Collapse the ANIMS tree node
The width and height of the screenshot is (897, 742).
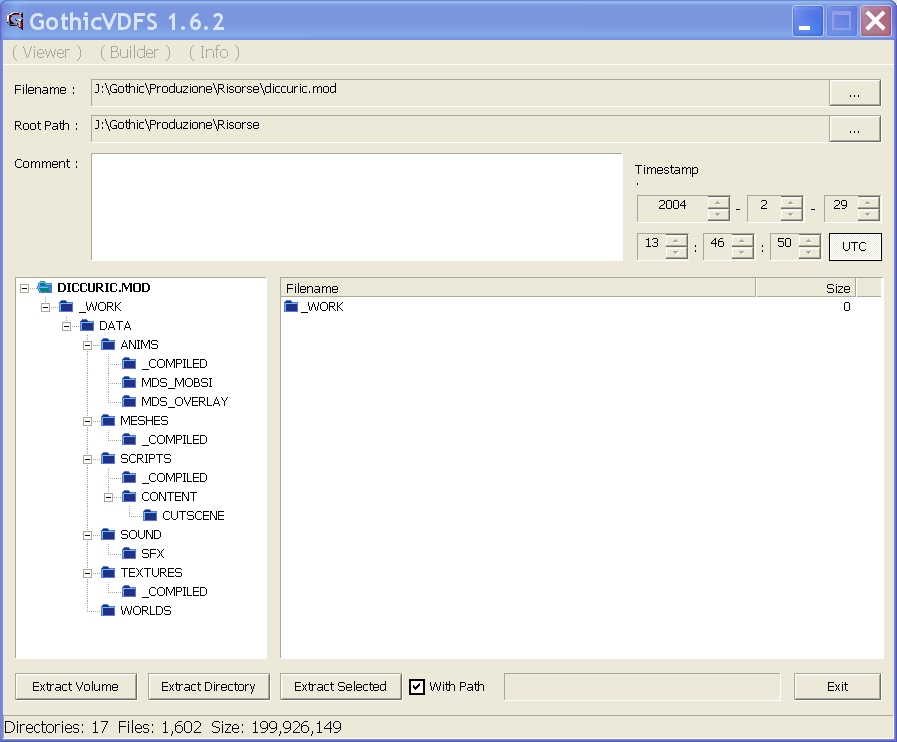[x=88, y=345]
